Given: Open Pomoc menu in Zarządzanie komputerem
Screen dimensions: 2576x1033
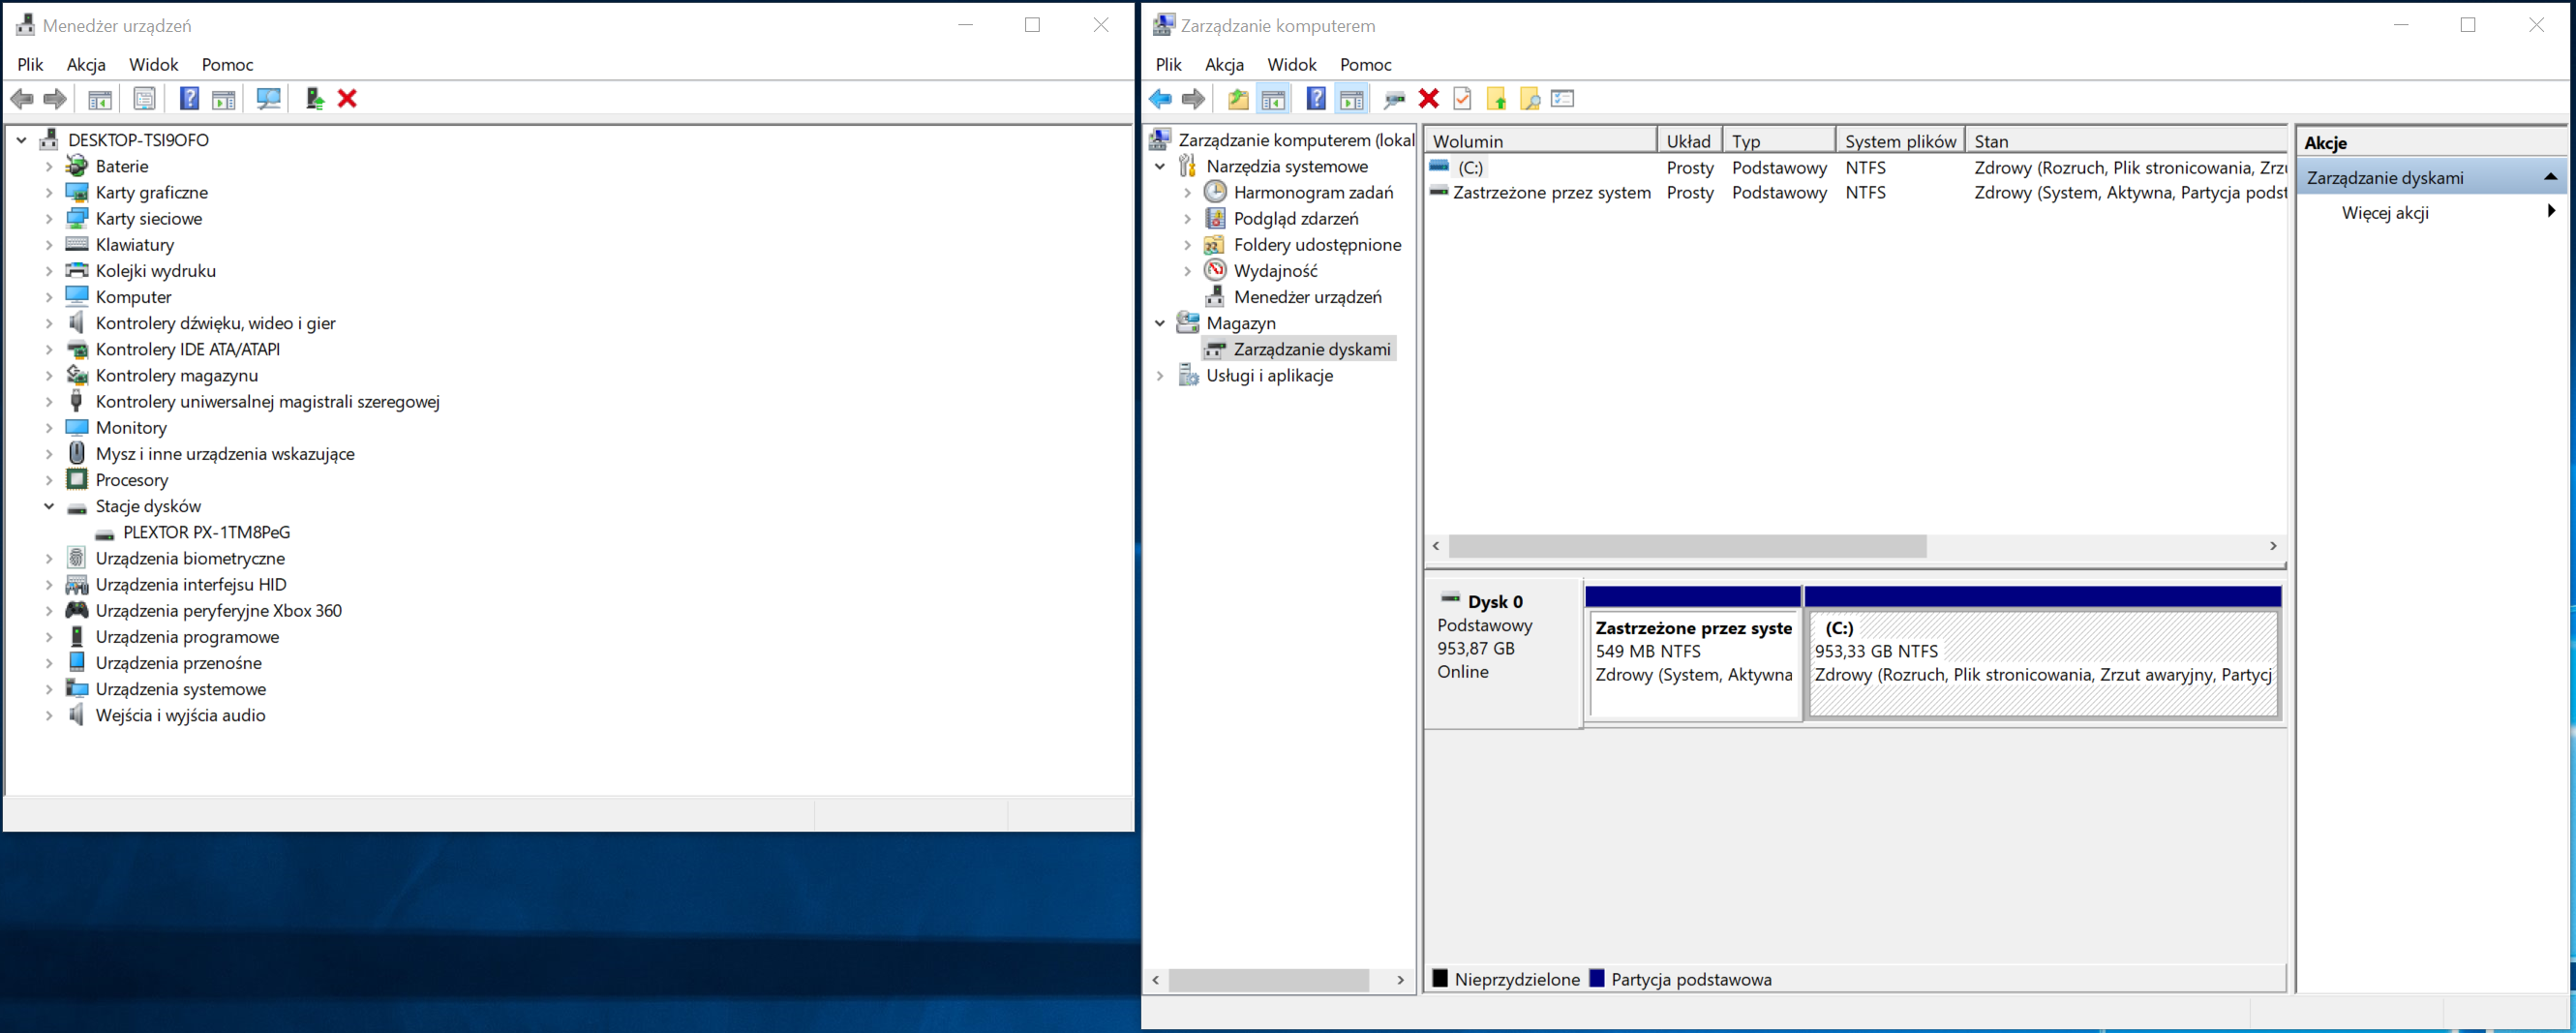Looking at the screenshot, I should coord(1365,64).
